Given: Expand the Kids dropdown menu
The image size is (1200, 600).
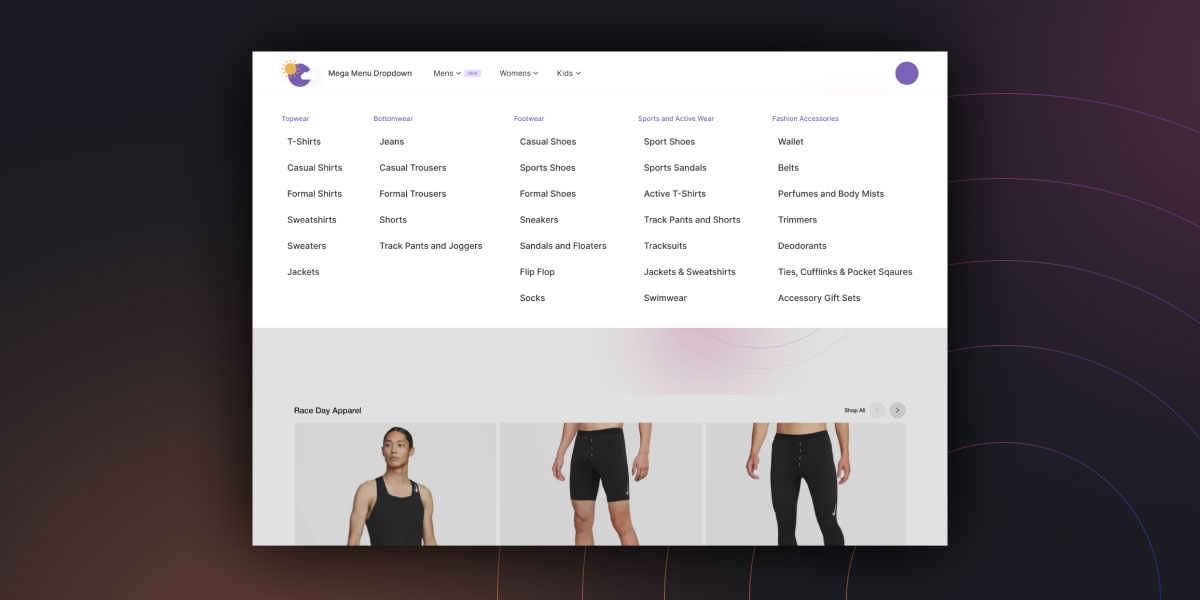Looking at the screenshot, I should point(569,73).
